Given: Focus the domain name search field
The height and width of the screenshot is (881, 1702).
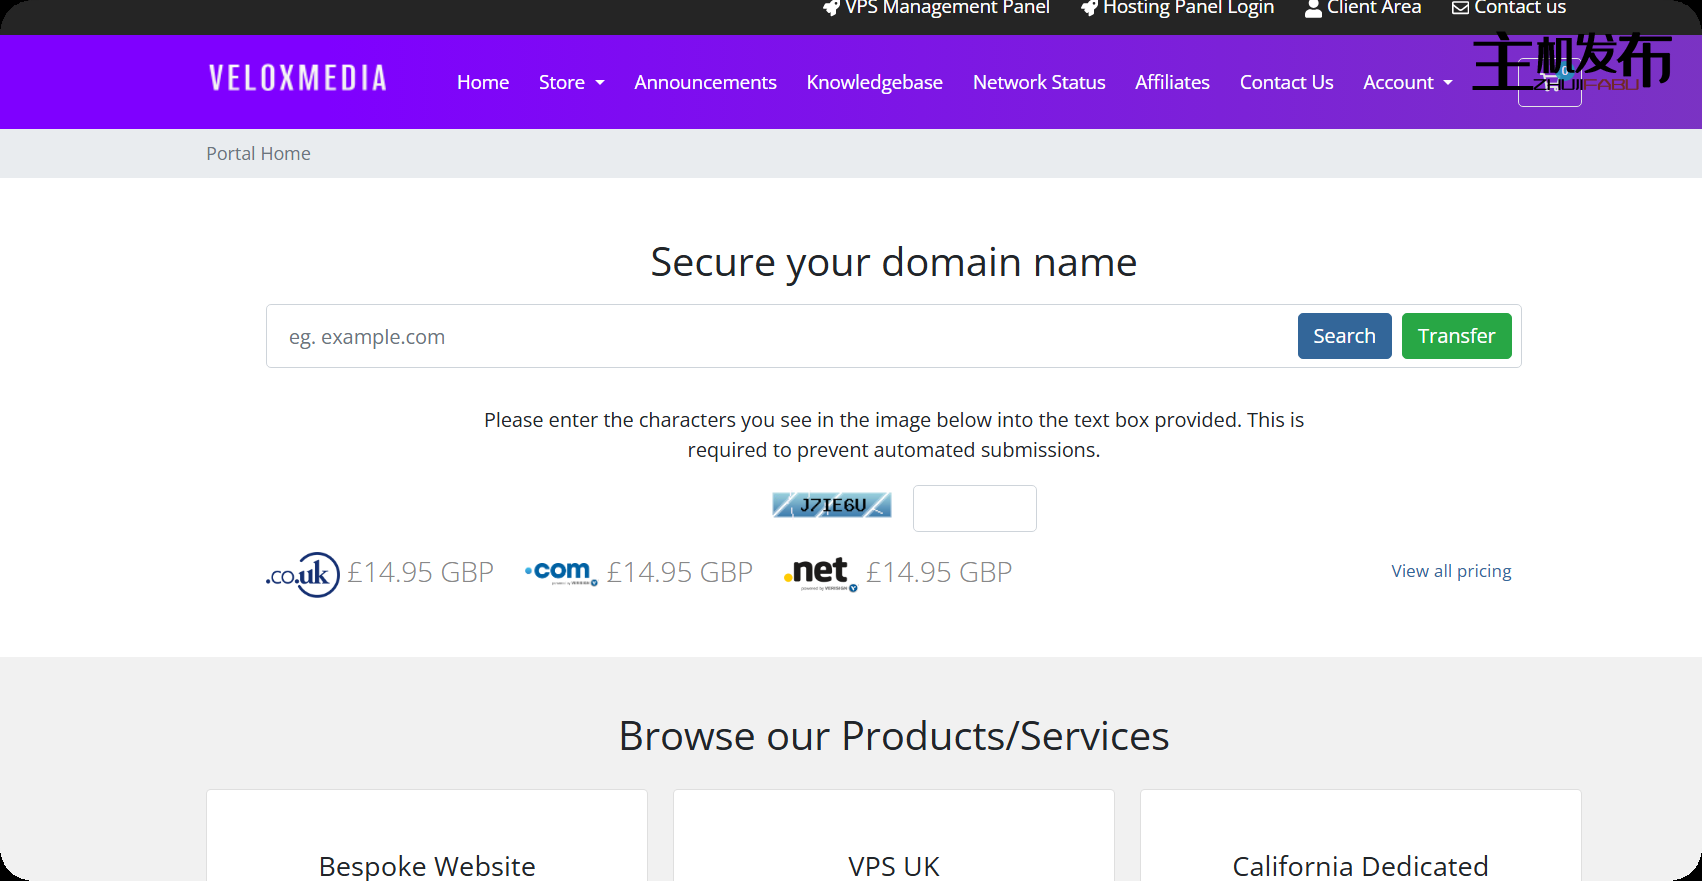Looking at the screenshot, I should 780,337.
